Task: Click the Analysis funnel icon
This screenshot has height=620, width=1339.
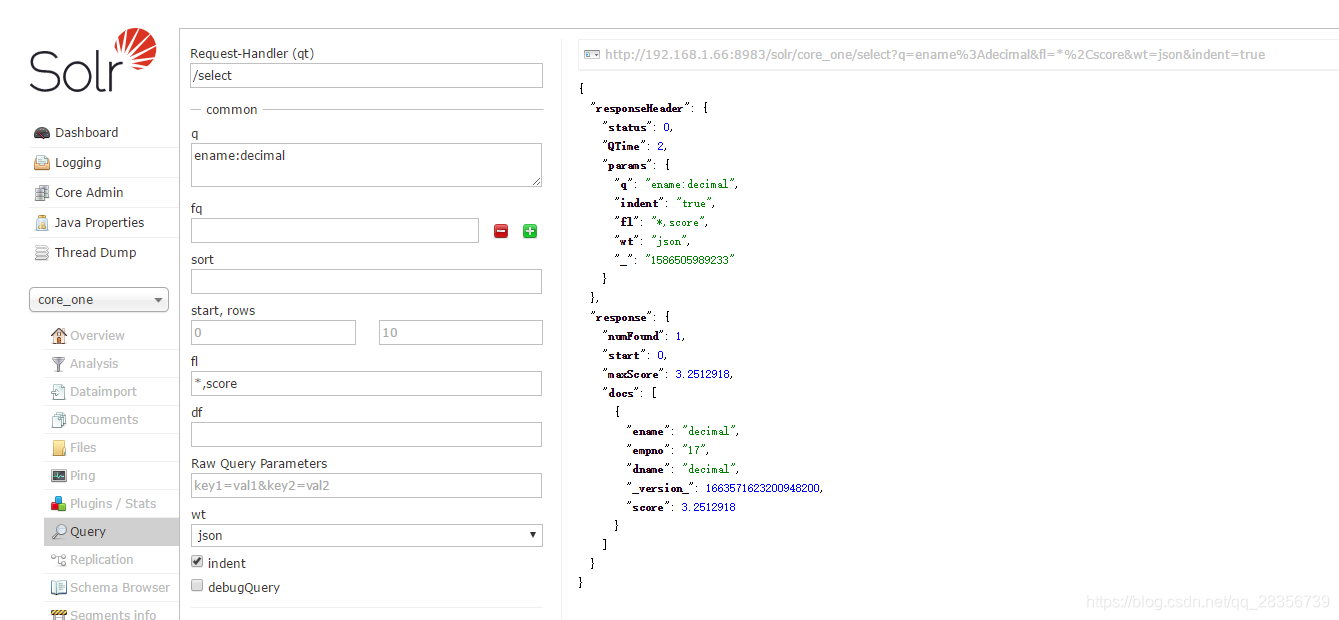Action: pos(59,363)
